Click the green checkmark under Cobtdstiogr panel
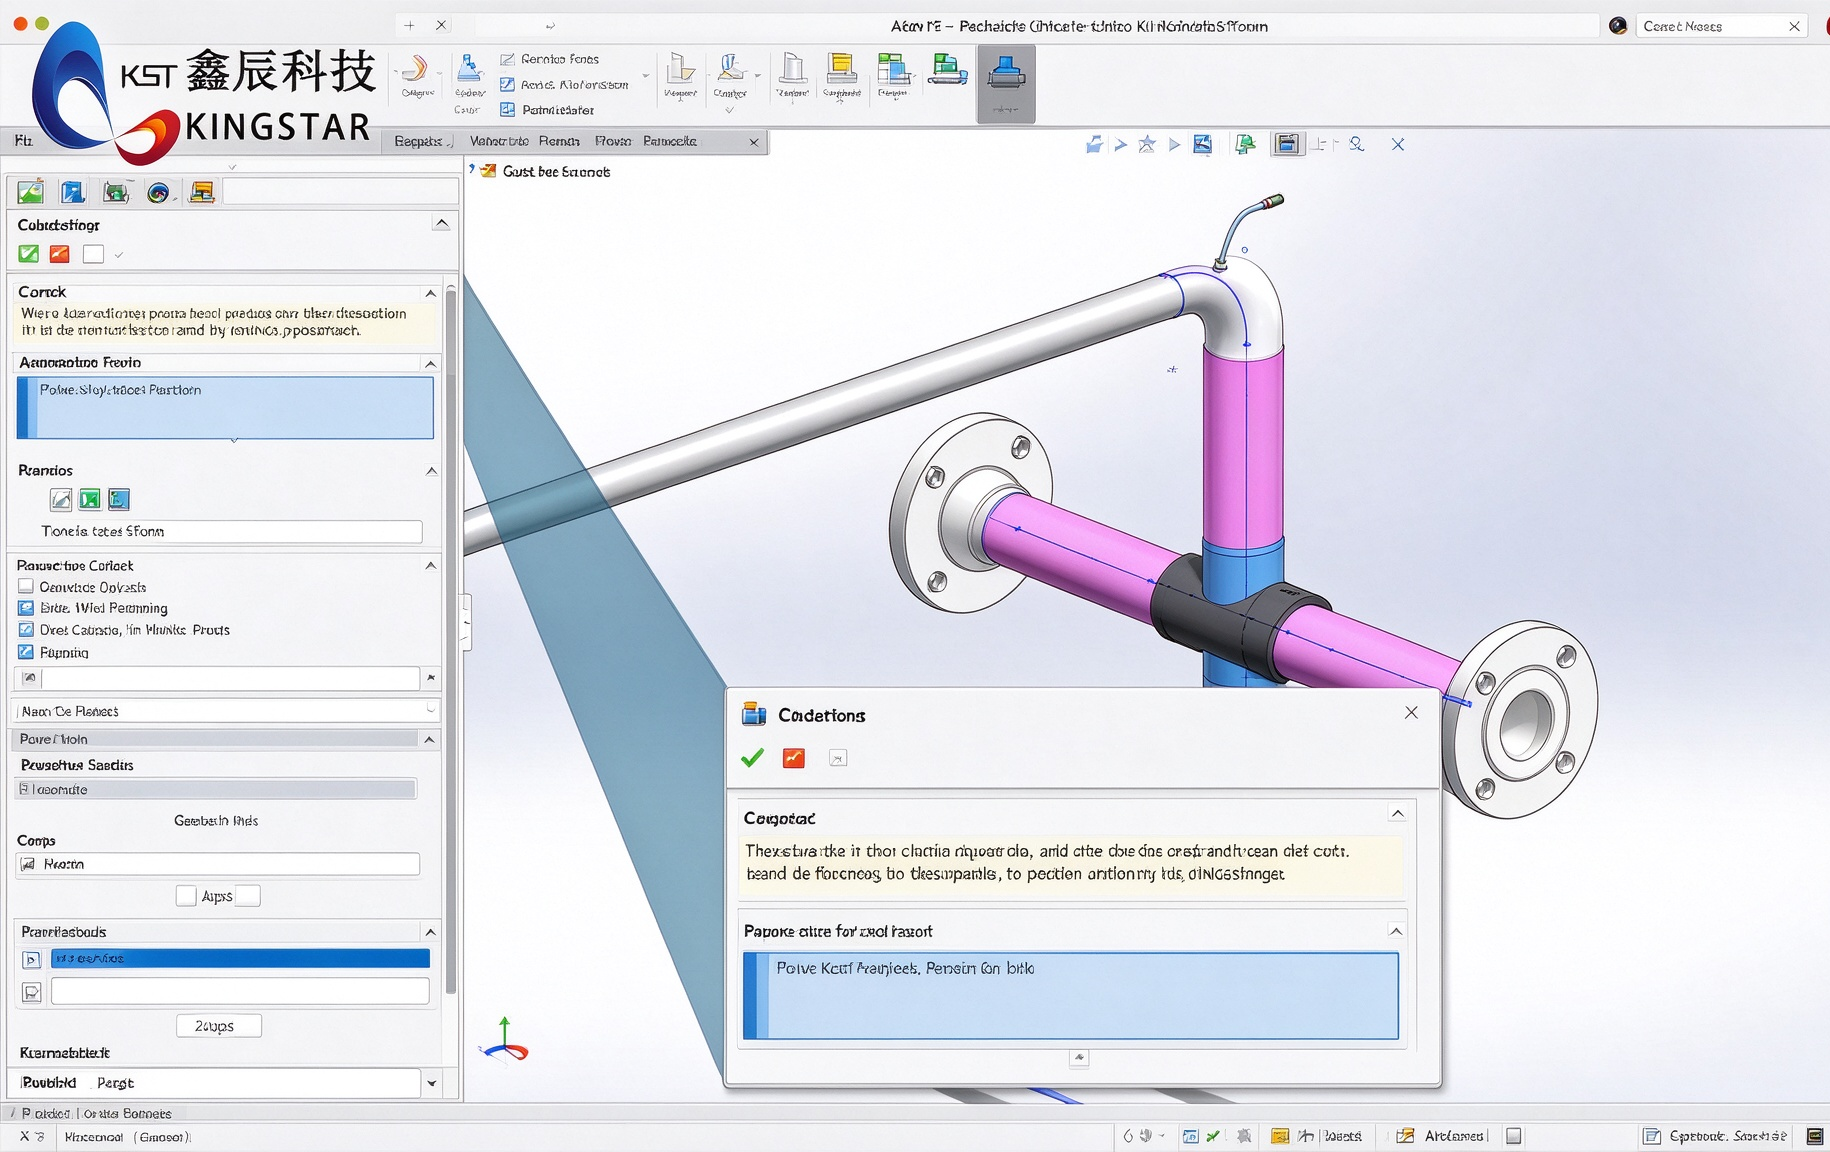Screen dimensions: 1830x1152 pos(29,254)
